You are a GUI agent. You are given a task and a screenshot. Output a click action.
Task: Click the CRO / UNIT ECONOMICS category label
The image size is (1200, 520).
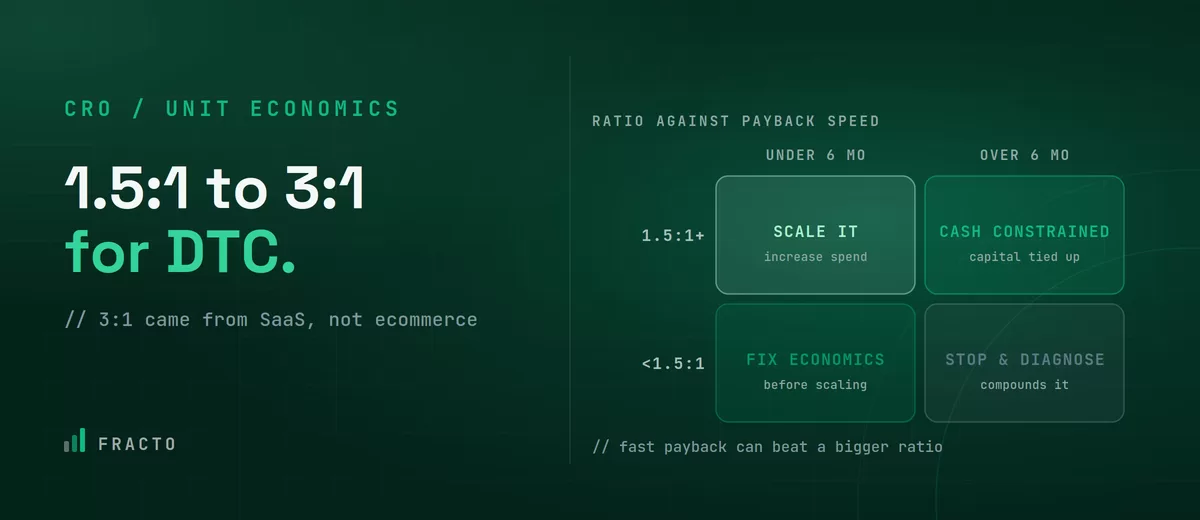click(x=232, y=109)
